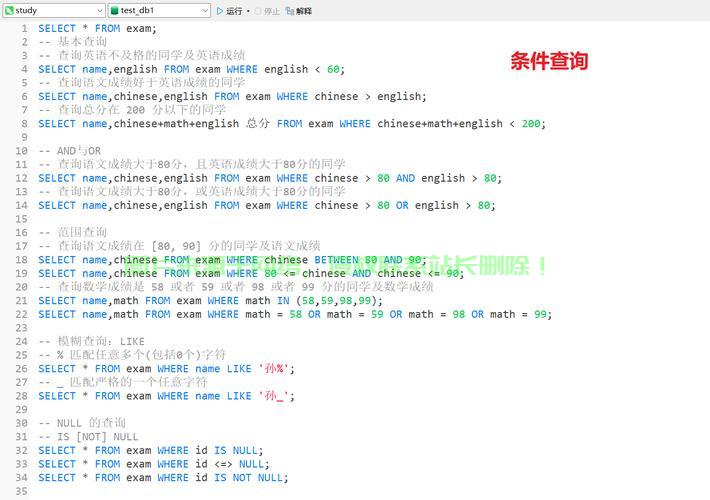The height and width of the screenshot is (500, 710).
Task: Click 'IS NULL' on line 32
Action: pos(236,450)
